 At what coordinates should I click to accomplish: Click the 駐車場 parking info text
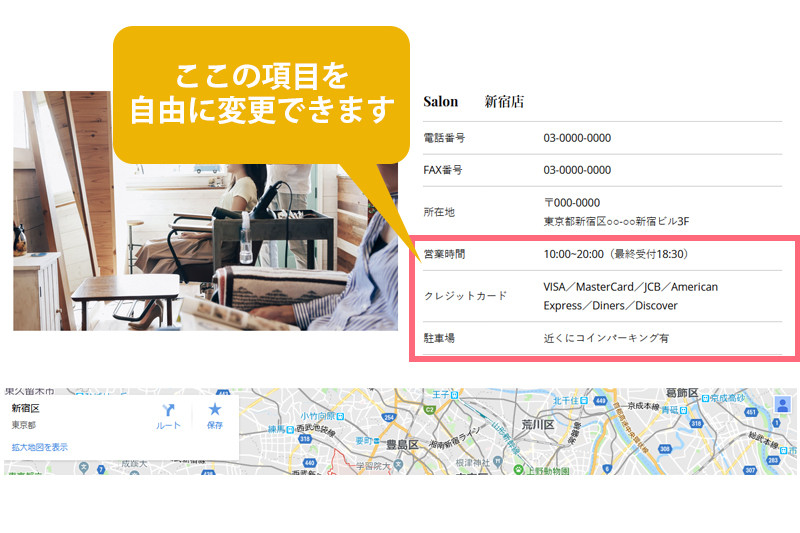pyautogui.click(x=606, y=338)
